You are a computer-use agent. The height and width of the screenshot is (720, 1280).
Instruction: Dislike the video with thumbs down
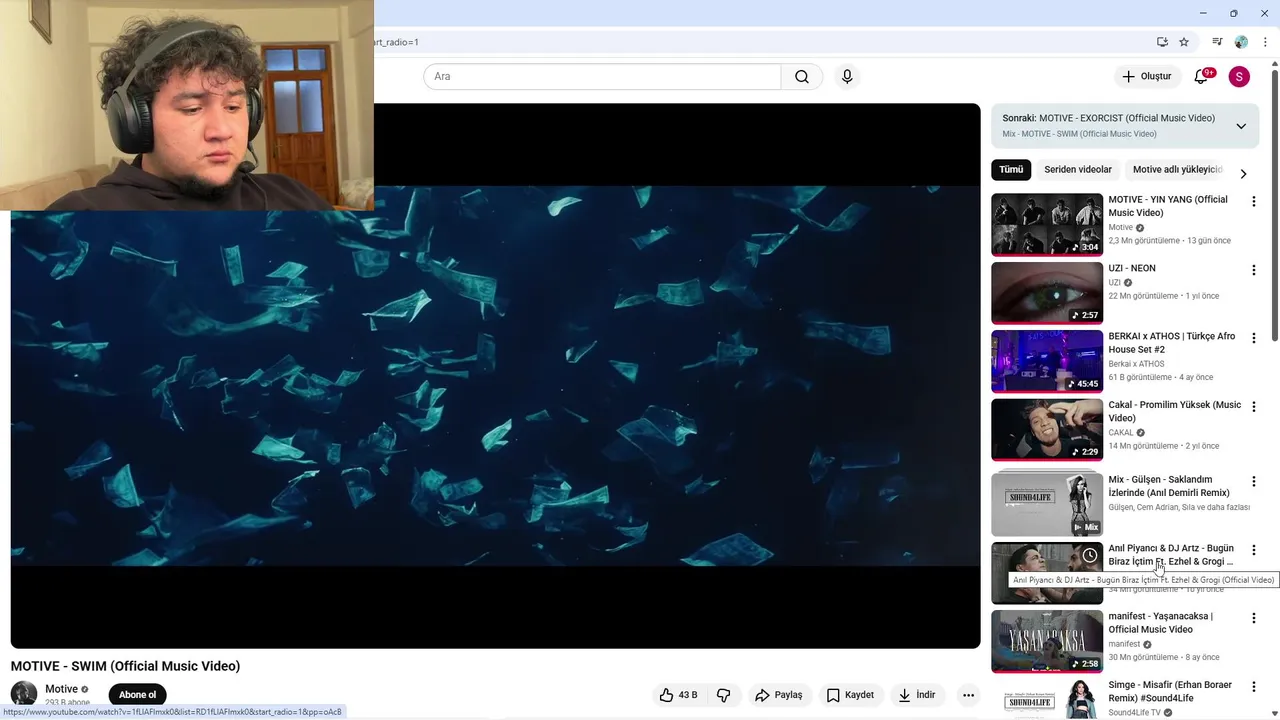pos(723,695)
